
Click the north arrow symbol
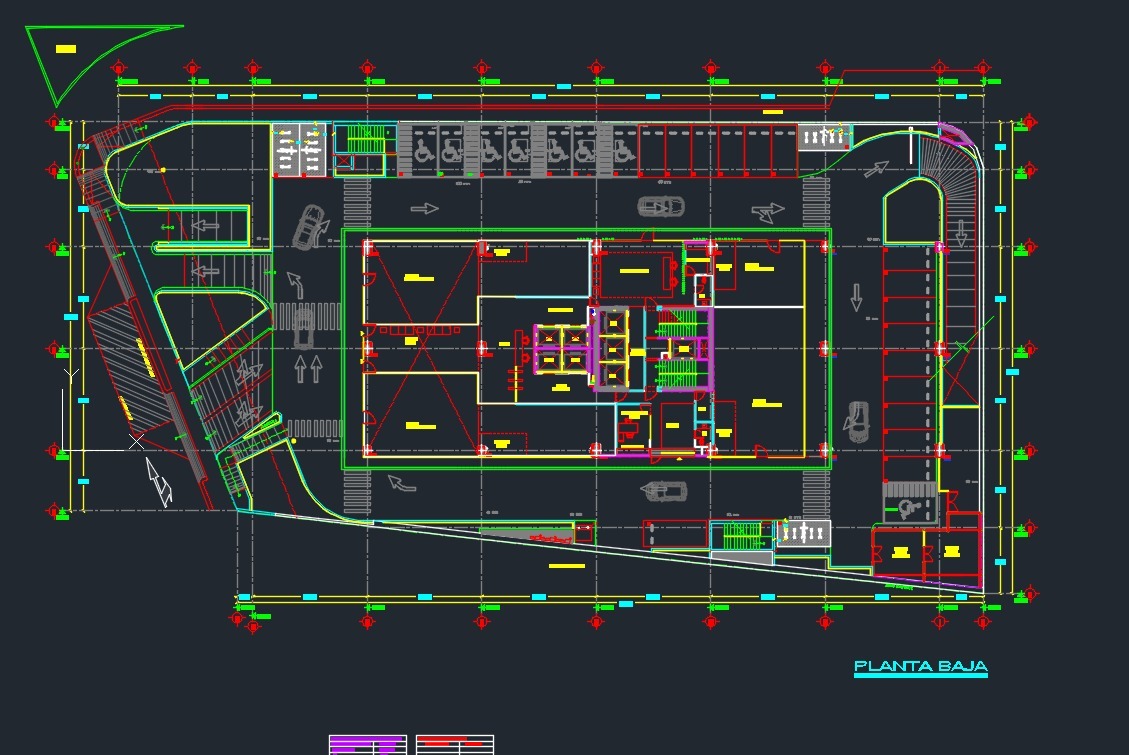coord(159,480)
